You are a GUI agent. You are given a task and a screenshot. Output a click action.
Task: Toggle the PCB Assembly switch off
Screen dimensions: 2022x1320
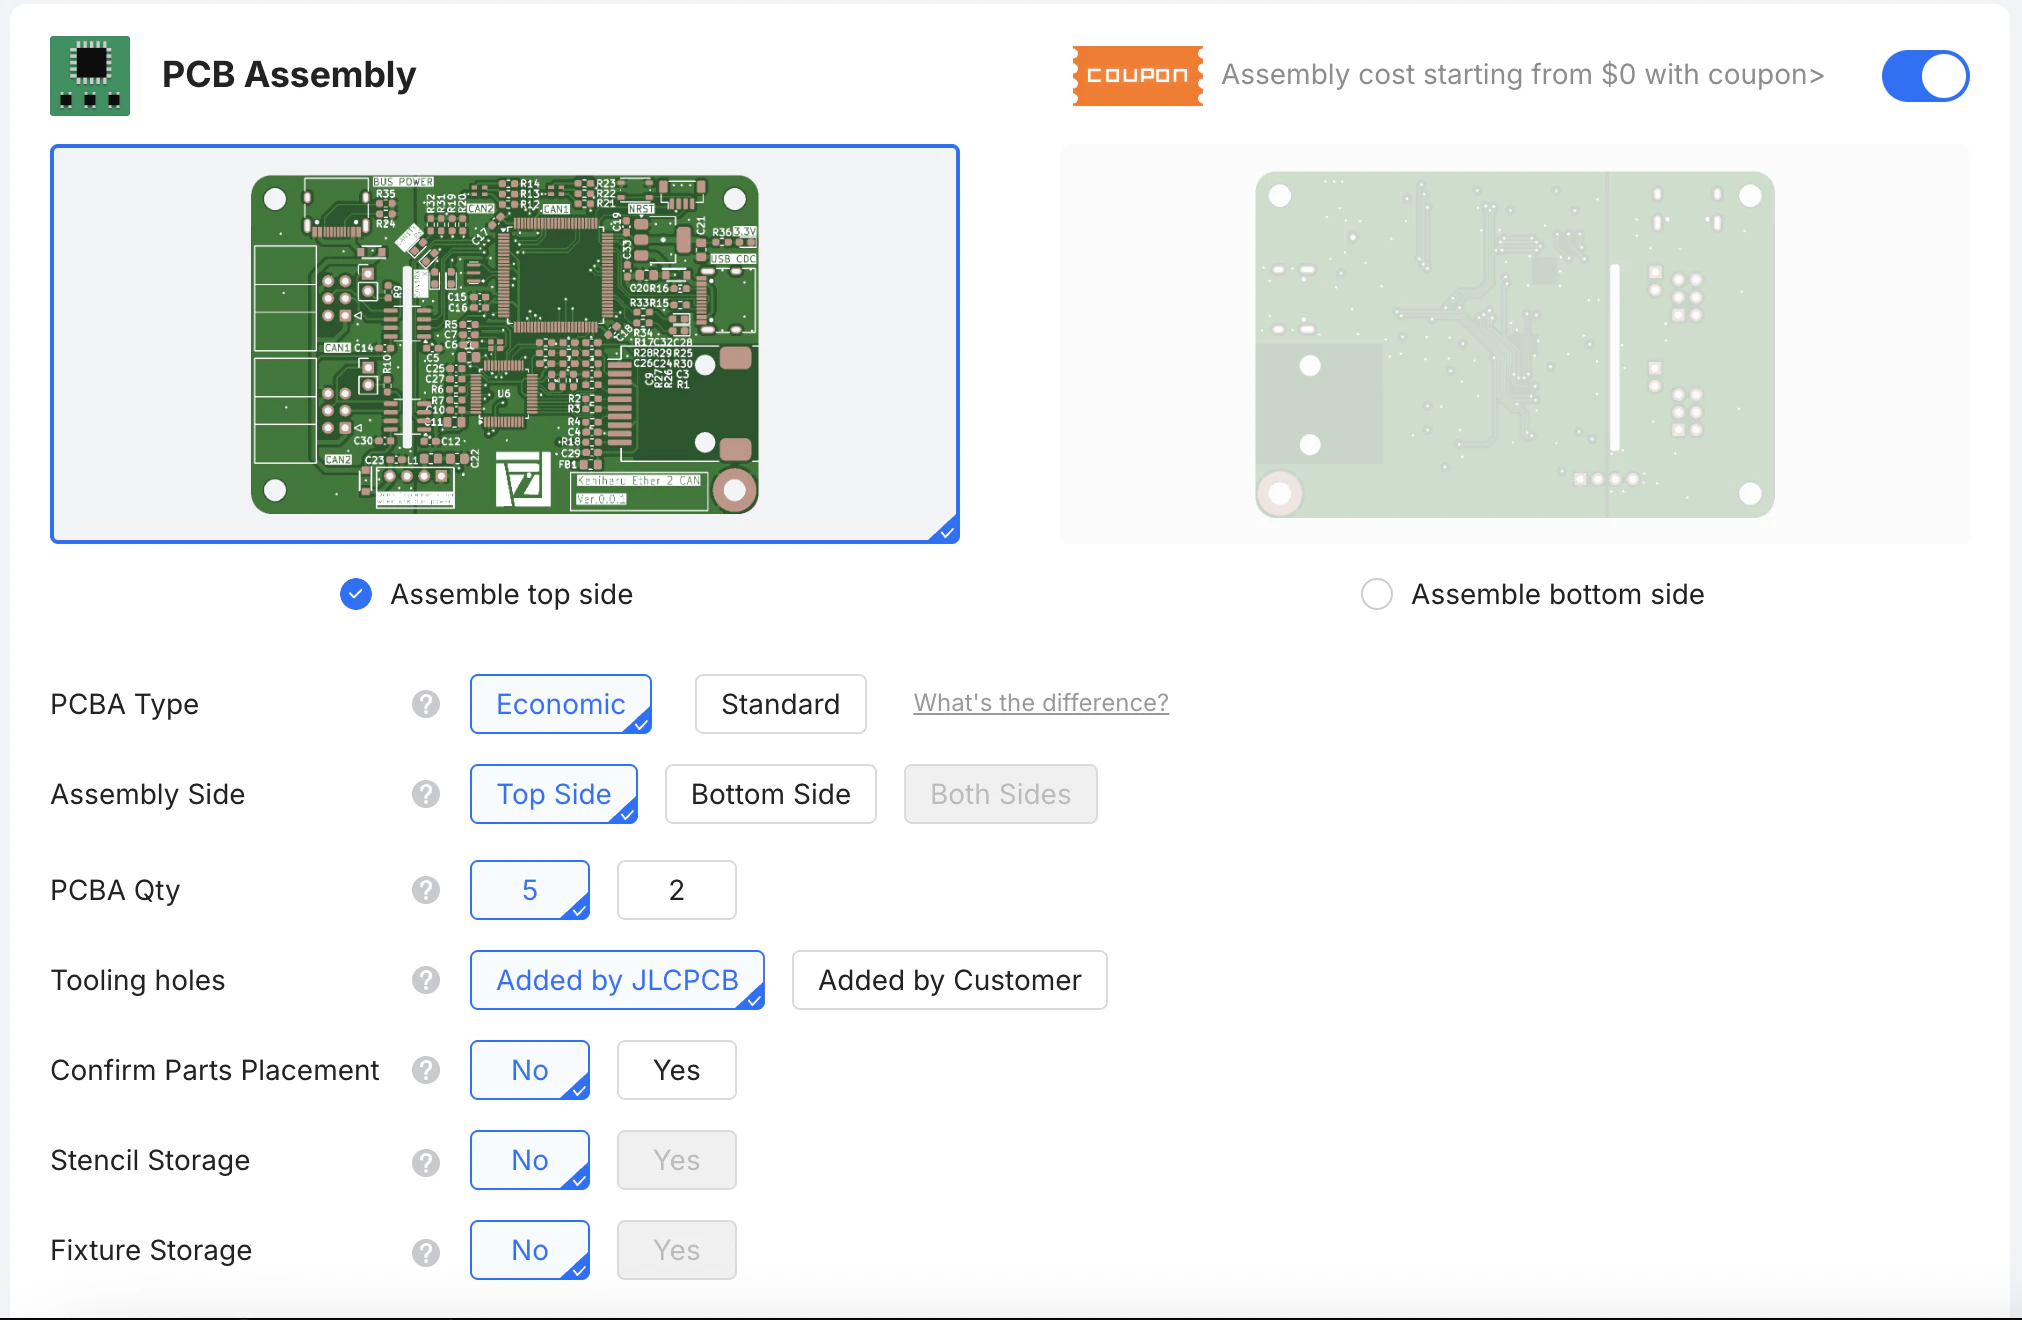tap(1925, 76)
